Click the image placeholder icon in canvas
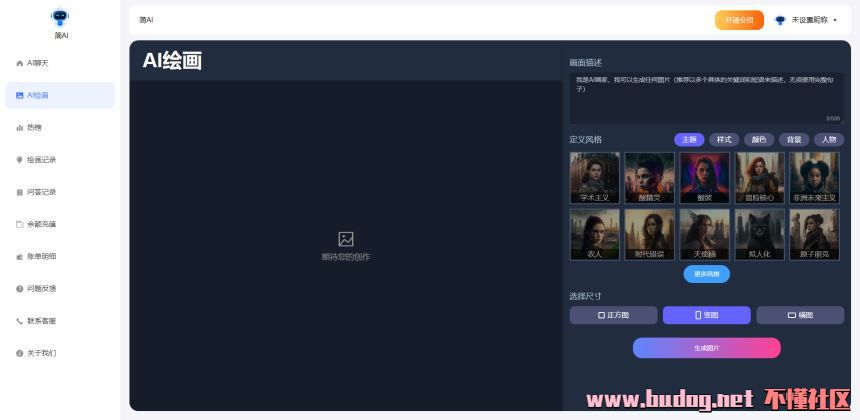The height and width of the screenshot is (420, 860). [x=346, y=239]
